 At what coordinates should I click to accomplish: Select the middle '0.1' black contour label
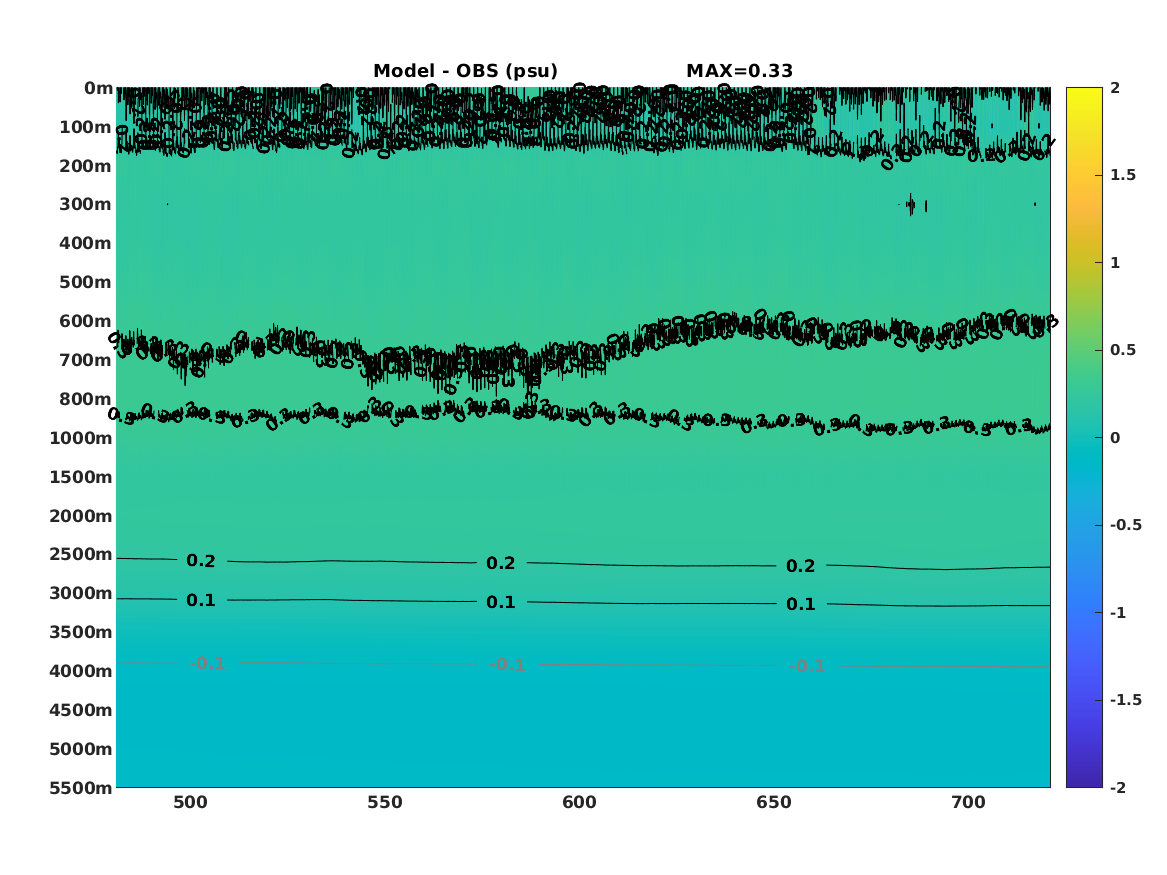tap(501, 602)
